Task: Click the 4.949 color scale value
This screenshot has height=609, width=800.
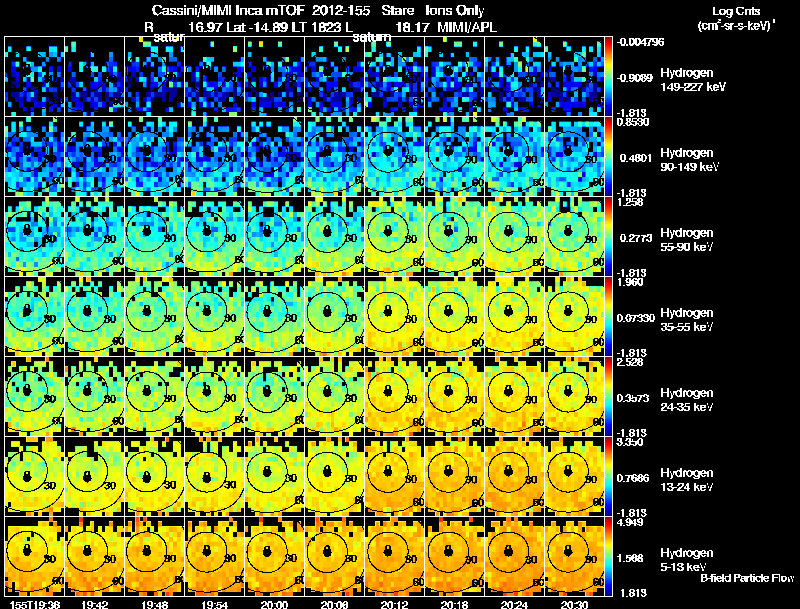Action: (630, 522)
